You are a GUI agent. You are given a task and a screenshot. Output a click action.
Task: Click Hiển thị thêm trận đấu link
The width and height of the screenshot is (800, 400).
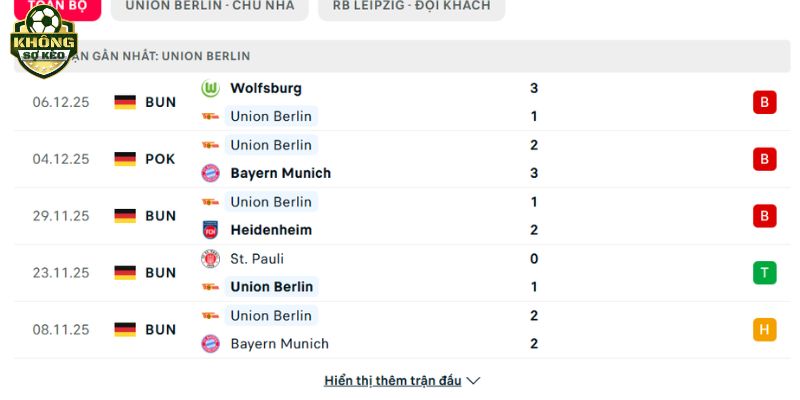click(392, 381)
